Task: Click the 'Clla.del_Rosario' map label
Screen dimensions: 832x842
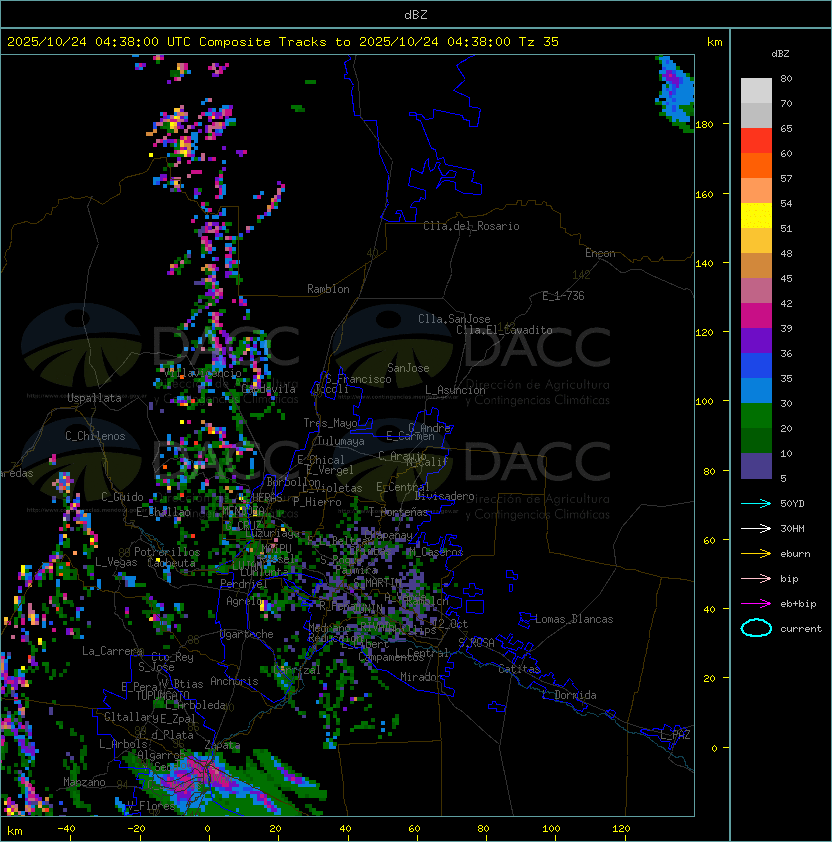Action: [471, 226]
